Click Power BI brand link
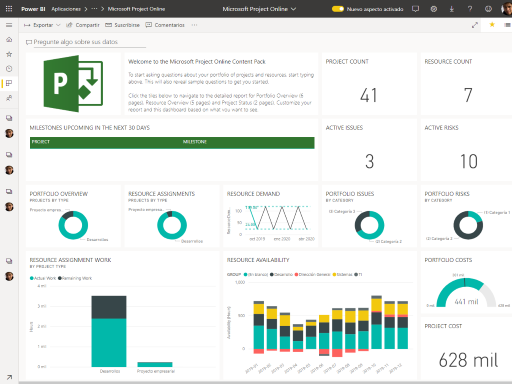Image resolution: width=512 pixels, height=384 pixels. pos(33,9)
